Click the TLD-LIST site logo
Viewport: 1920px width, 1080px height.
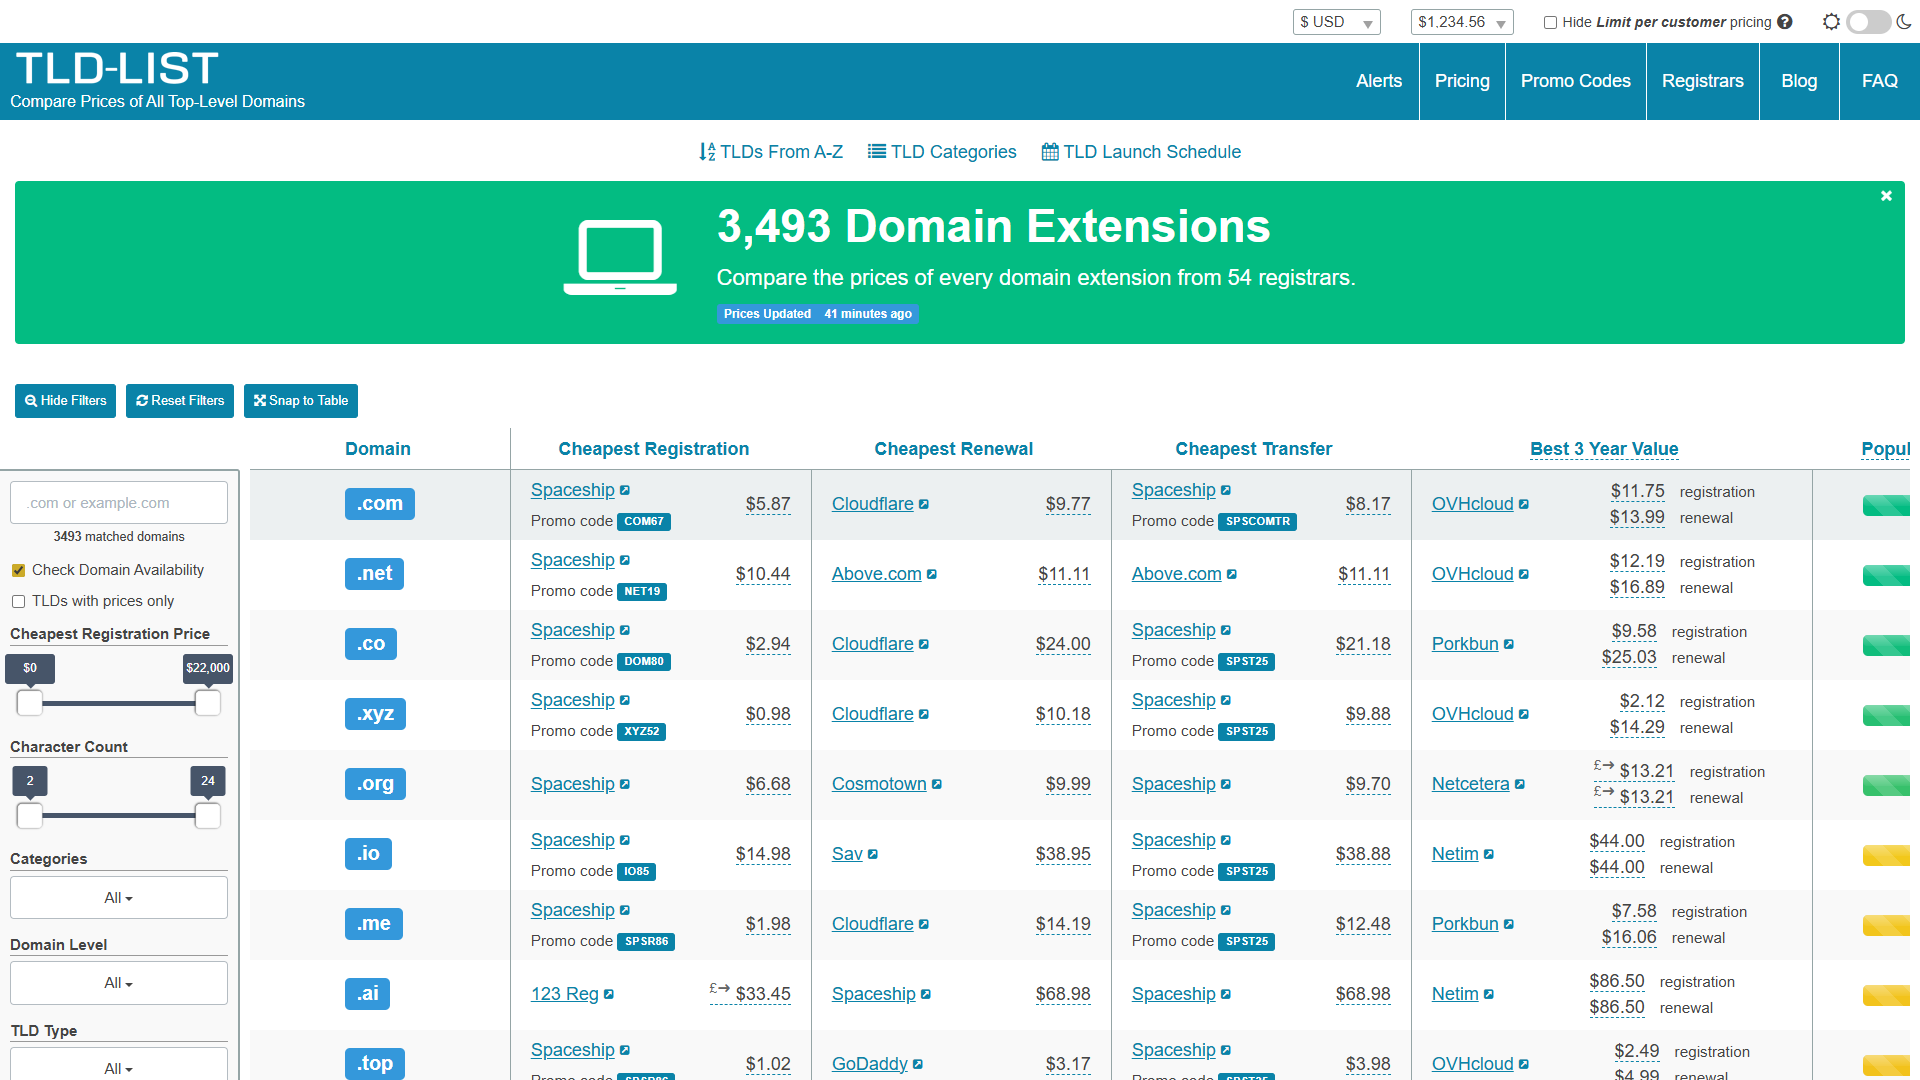click(x=117, y=69)
